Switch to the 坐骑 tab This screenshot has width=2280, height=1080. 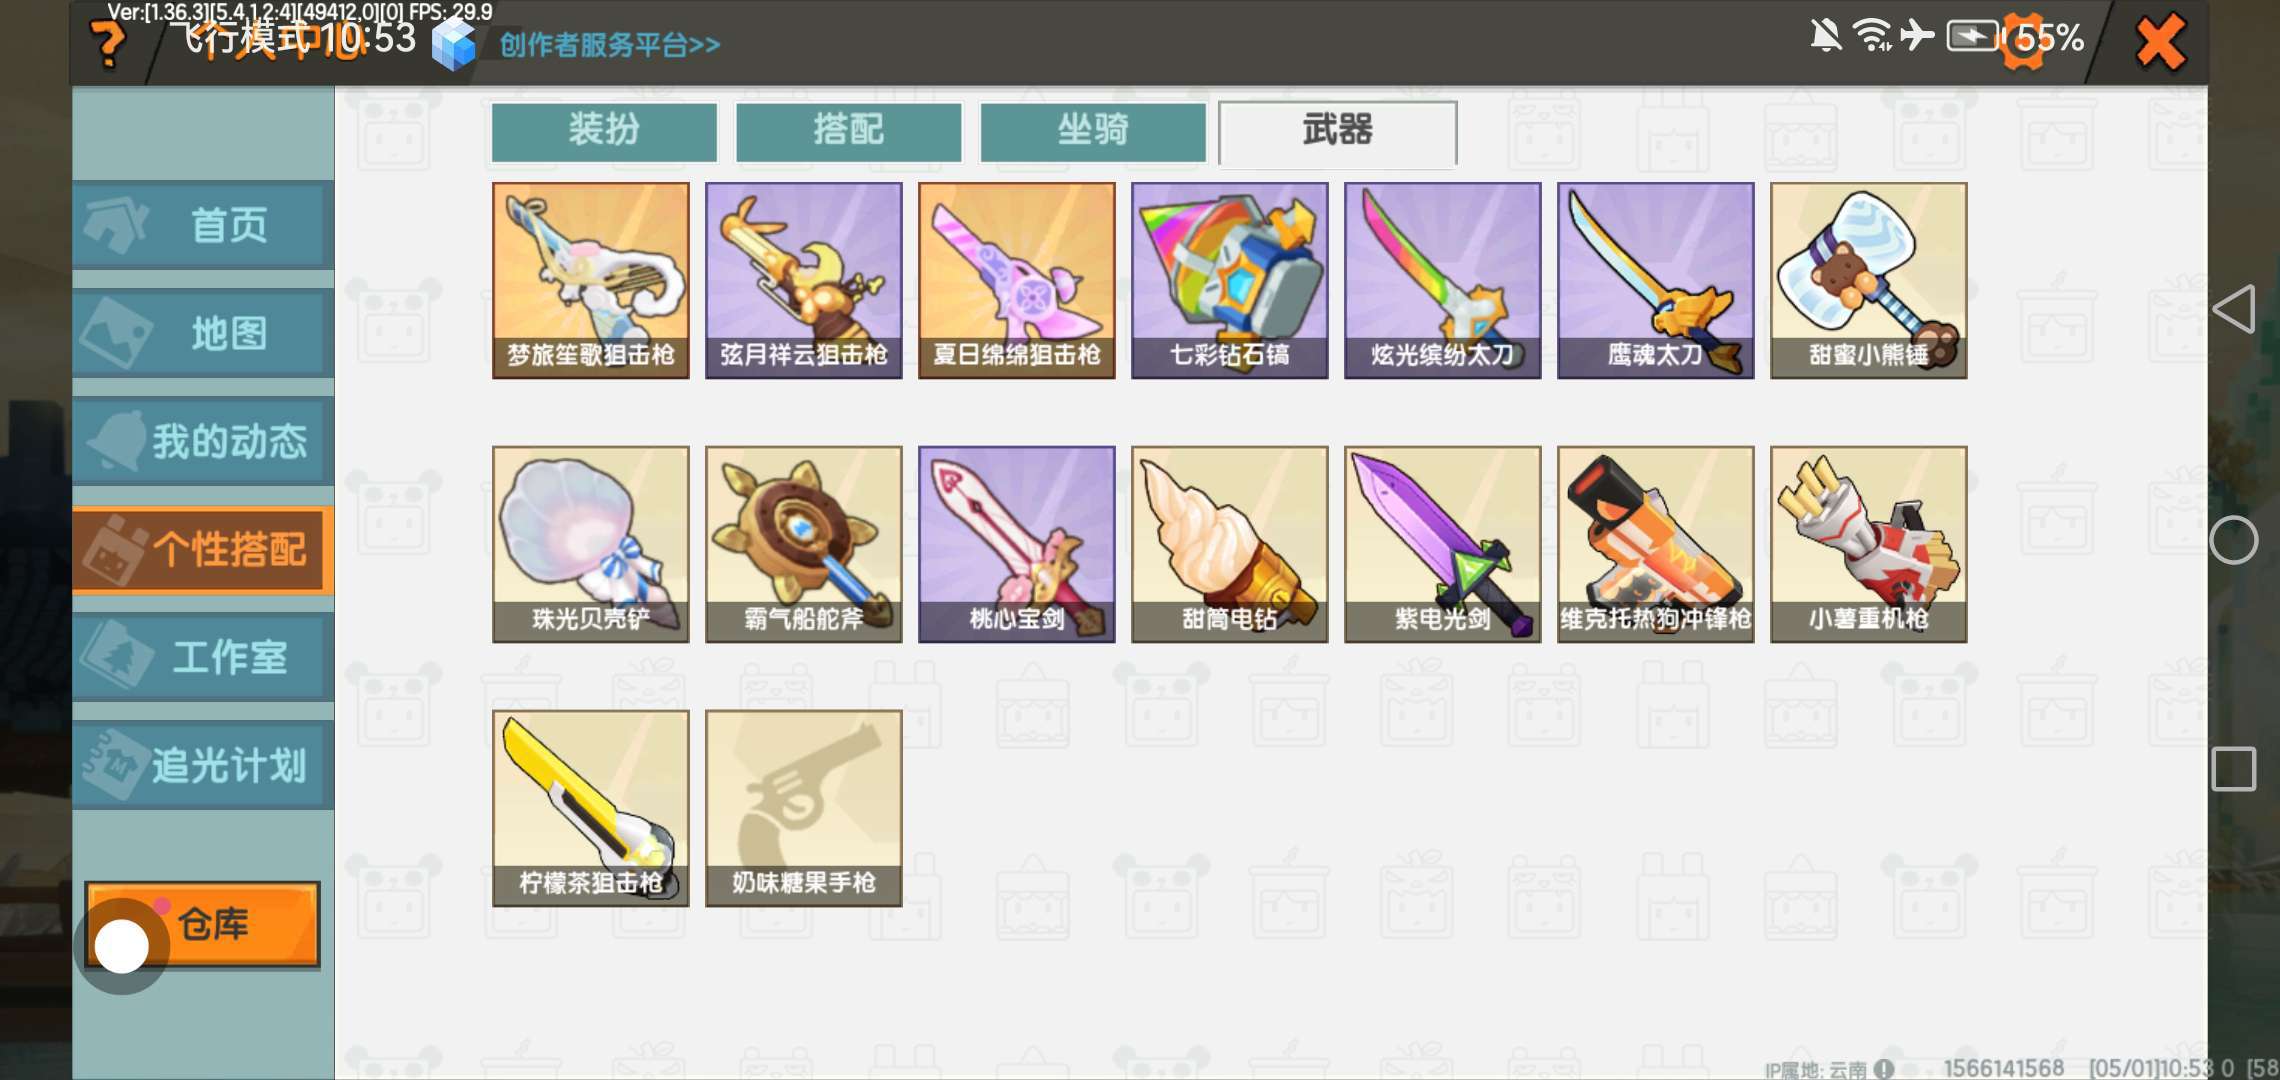pyautogui.click(x=1093, y=131)
